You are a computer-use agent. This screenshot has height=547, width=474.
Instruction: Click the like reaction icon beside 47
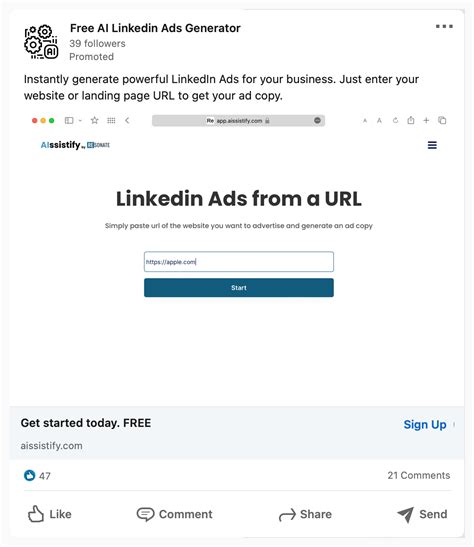30,475
